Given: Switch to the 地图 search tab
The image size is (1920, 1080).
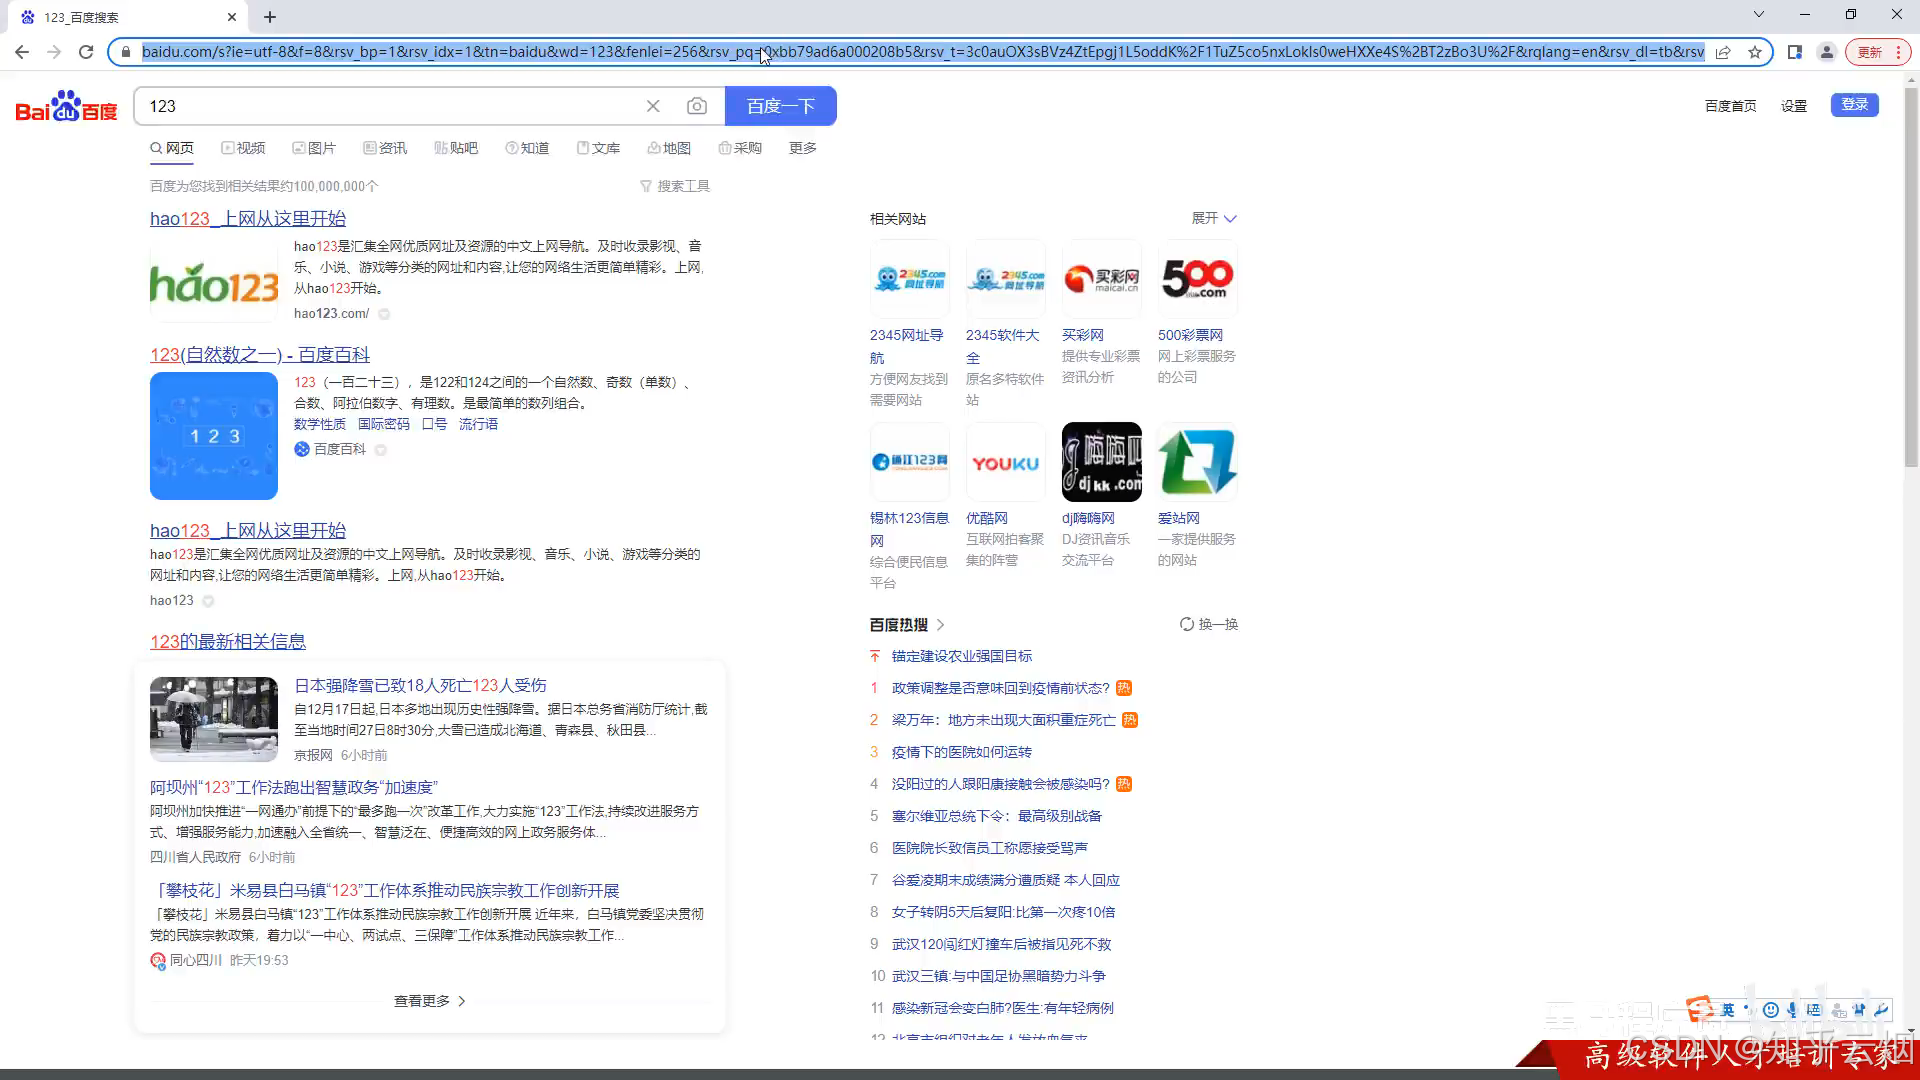Looking at the screenshot, I should coord(669,148).
